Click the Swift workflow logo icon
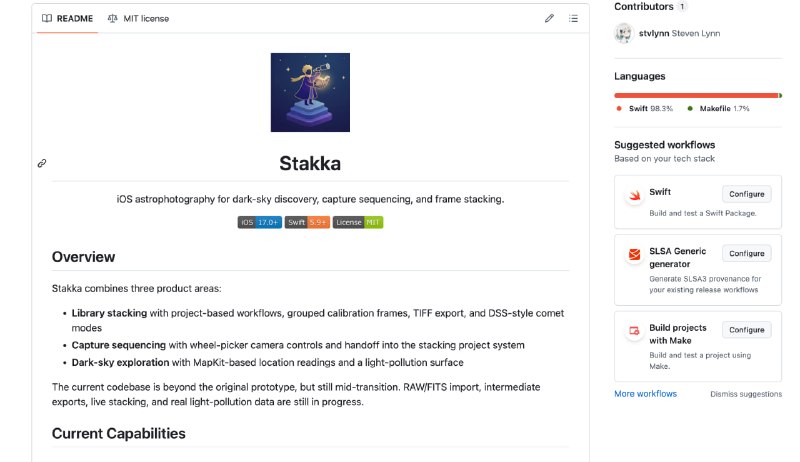 634,196
